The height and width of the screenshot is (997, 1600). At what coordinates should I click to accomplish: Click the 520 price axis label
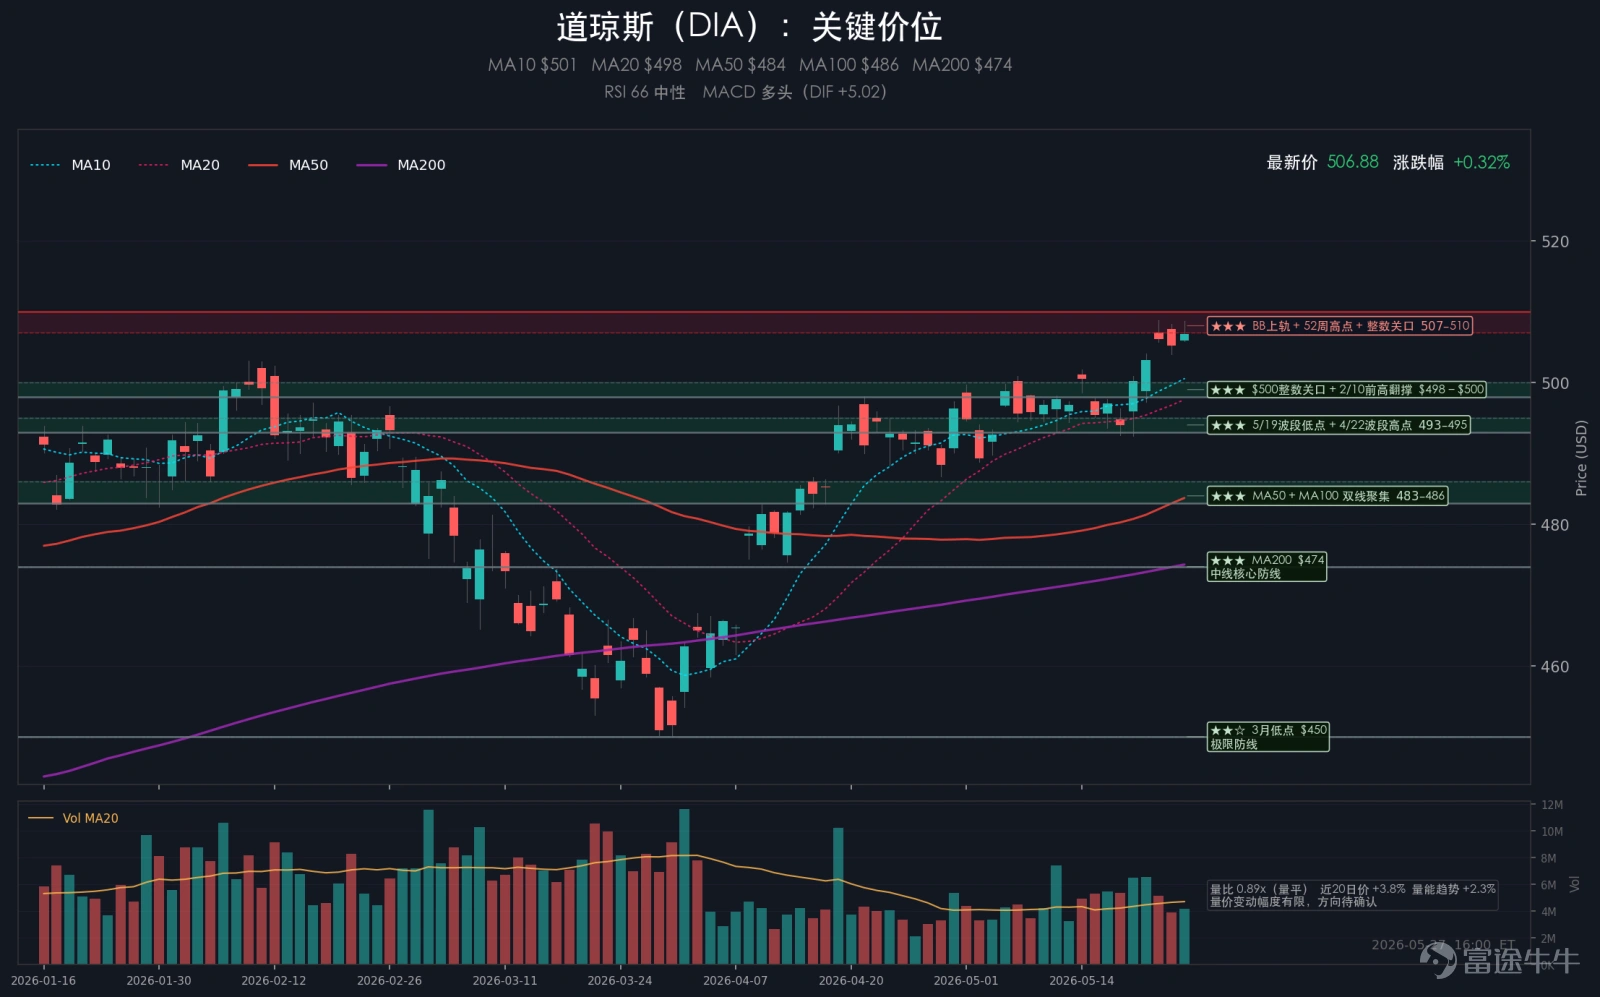1555,242
